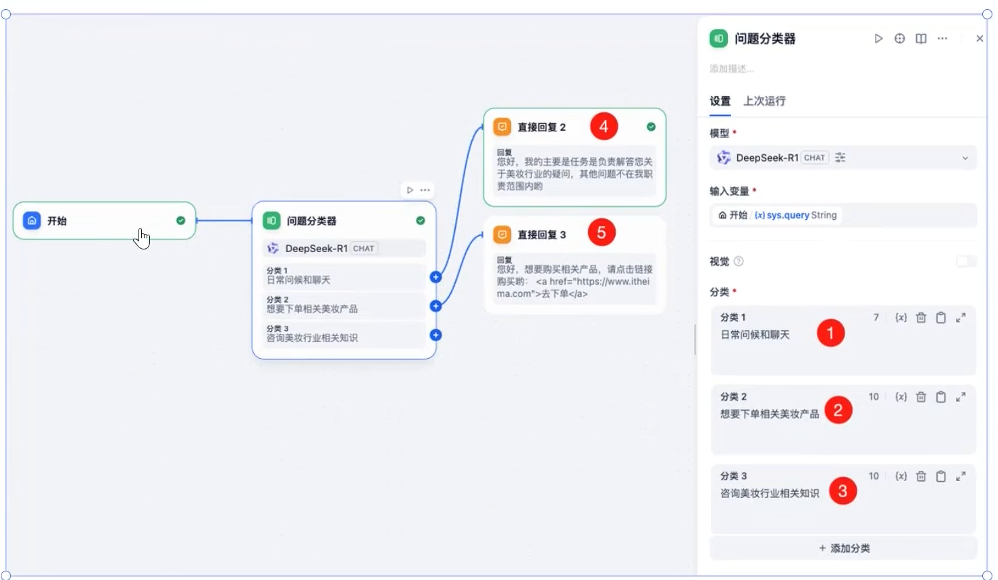Click the reply text in 直接回复 3 node
This screenshot has width=998, height=580.
(x=575, y=282)
